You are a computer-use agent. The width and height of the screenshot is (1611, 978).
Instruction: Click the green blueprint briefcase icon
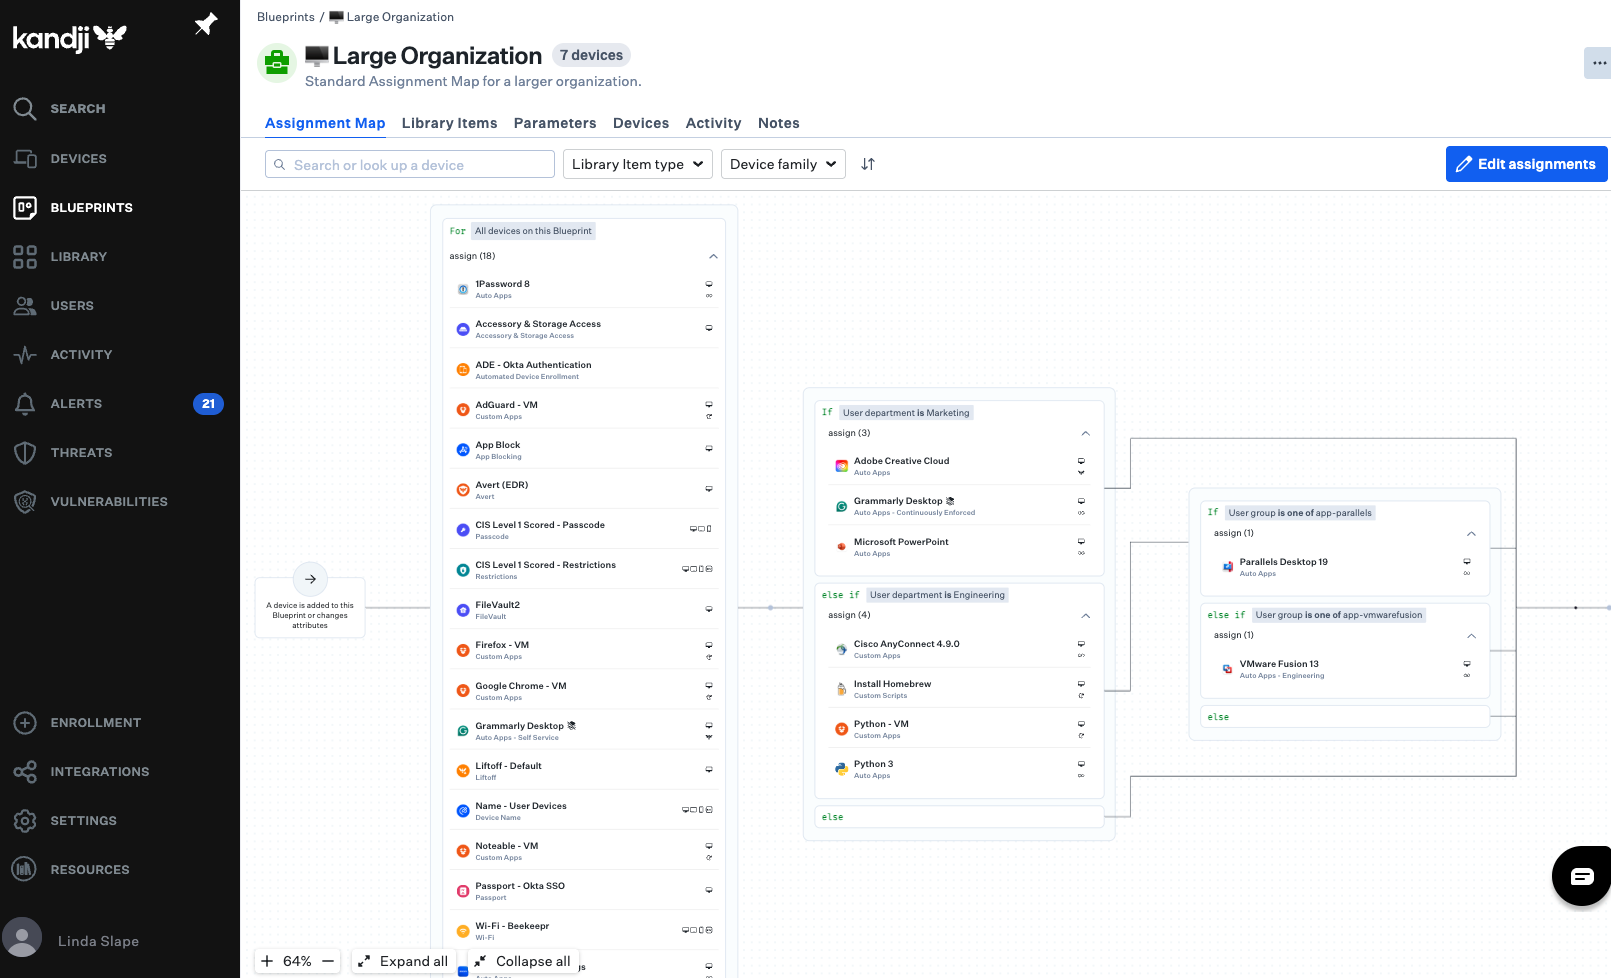pos(277,63)
